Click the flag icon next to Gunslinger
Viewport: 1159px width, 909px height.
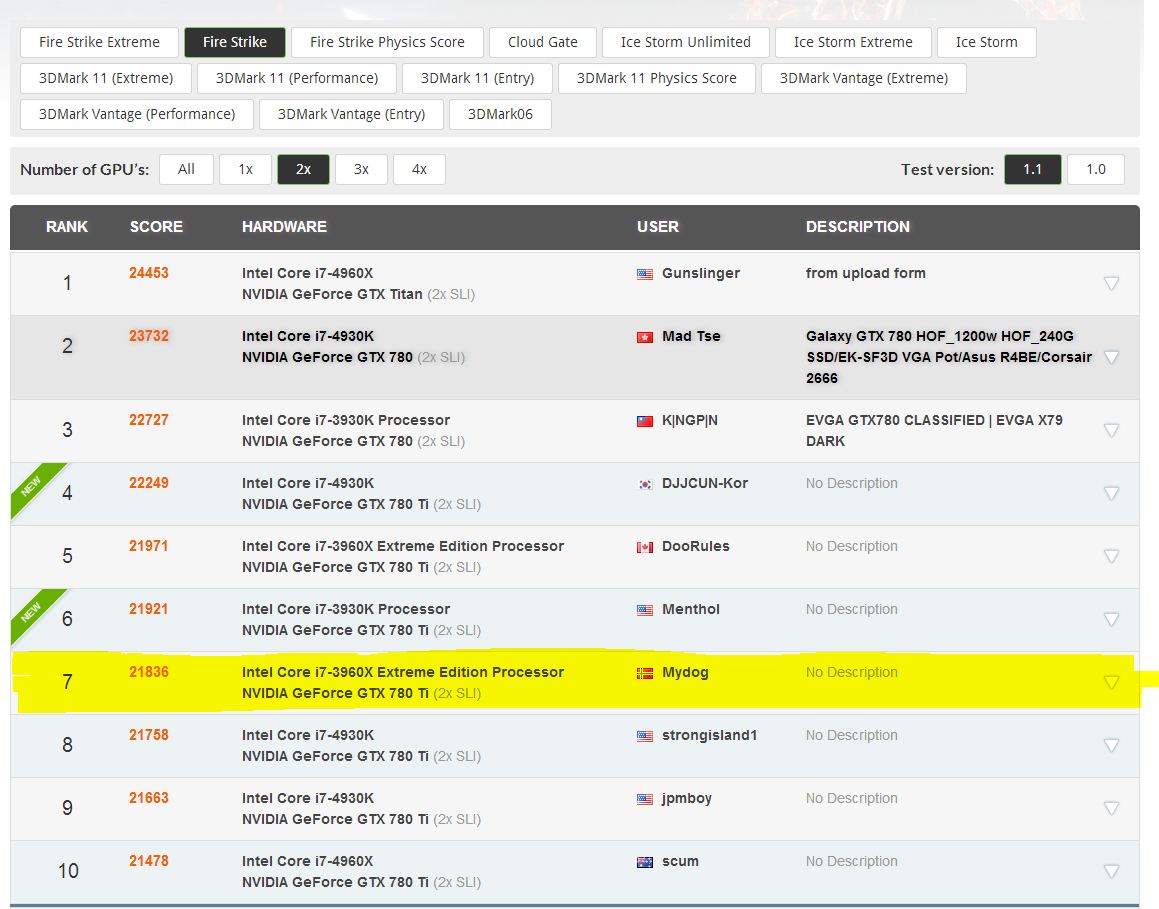click(645, 274)
